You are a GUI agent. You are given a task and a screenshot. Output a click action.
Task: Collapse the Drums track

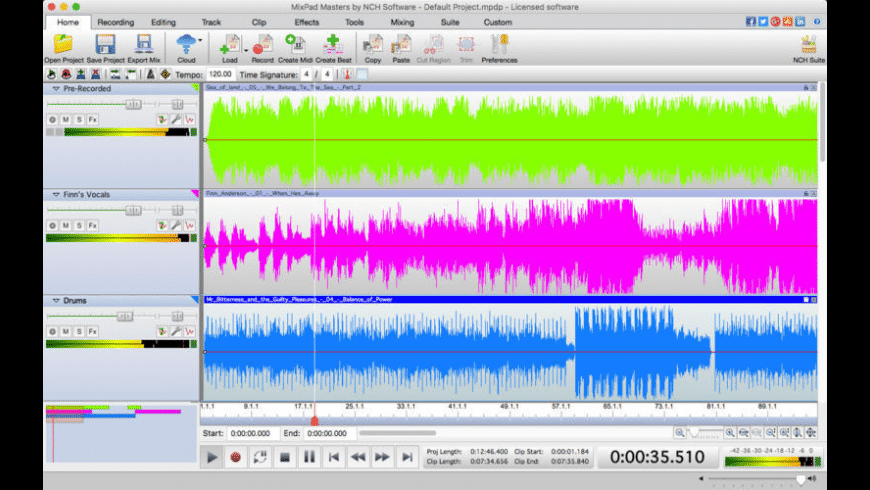[x=55, y=301]
